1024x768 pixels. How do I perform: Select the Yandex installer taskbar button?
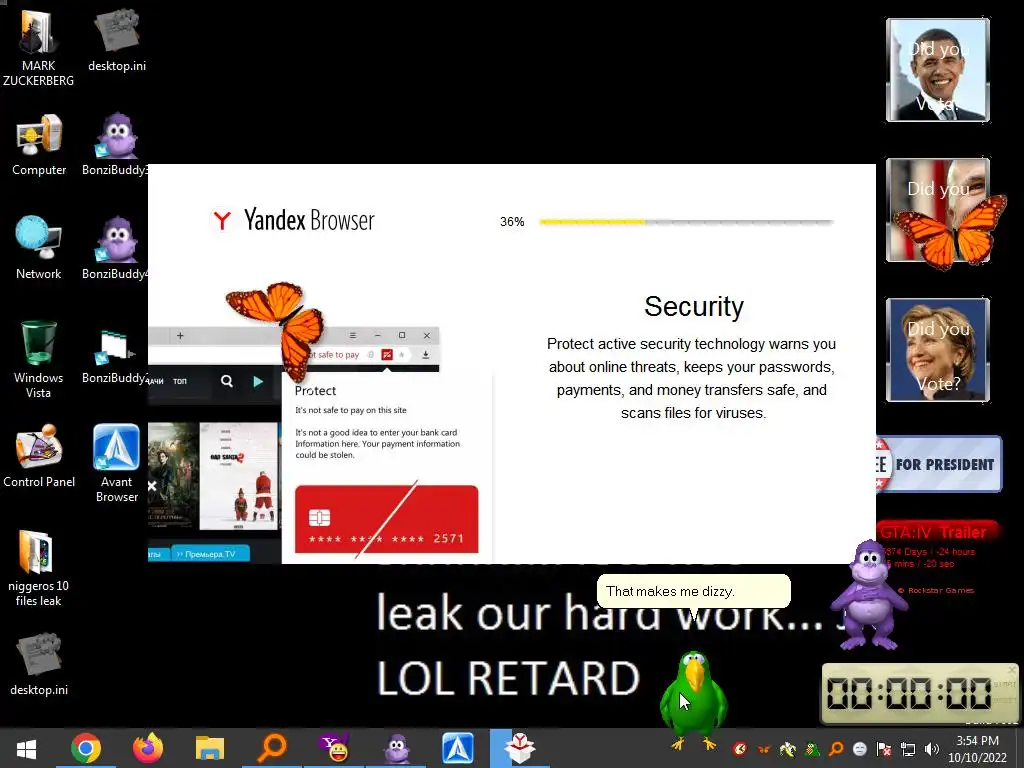coord(520,748)
